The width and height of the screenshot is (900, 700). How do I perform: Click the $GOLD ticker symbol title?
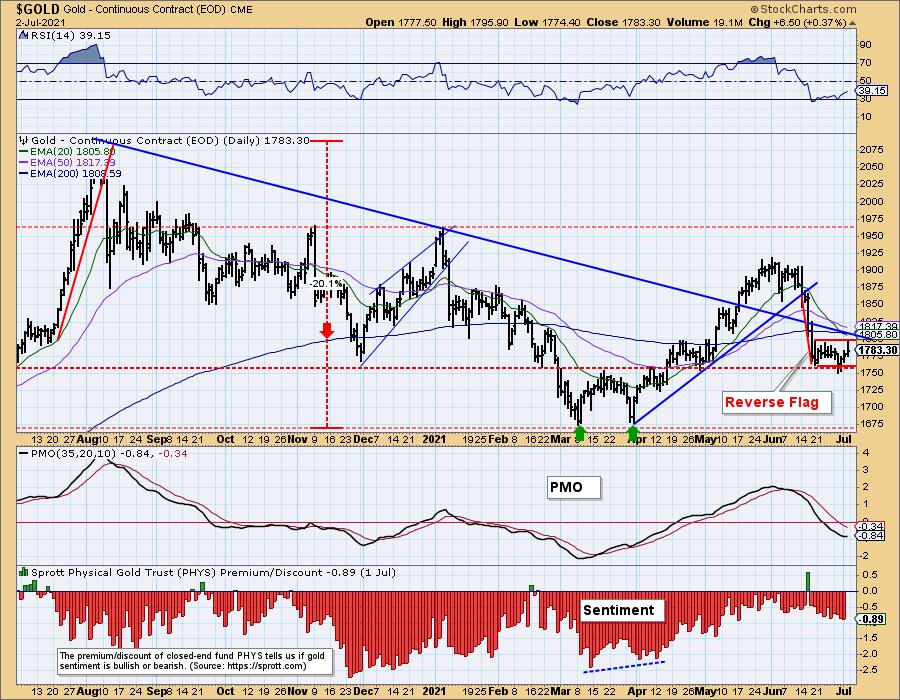38,9
